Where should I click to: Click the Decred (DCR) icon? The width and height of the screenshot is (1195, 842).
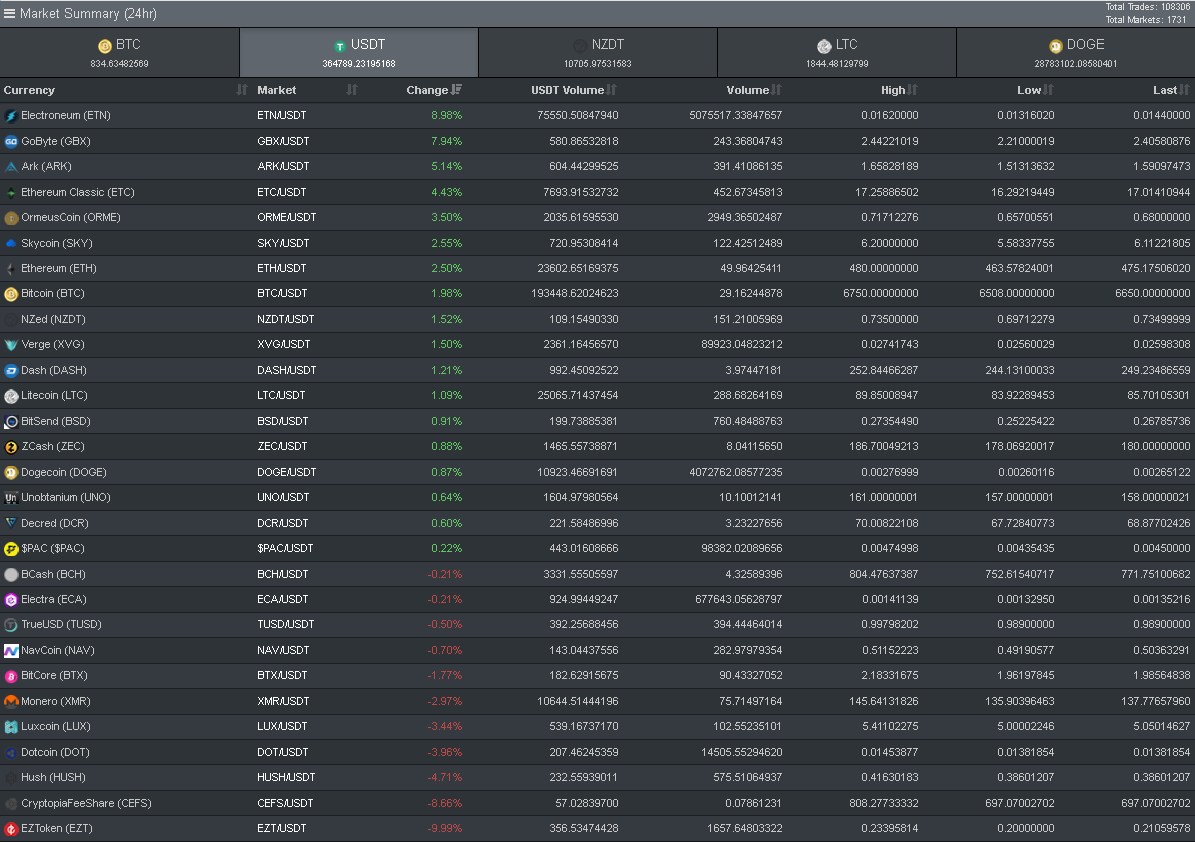(11, 523)
